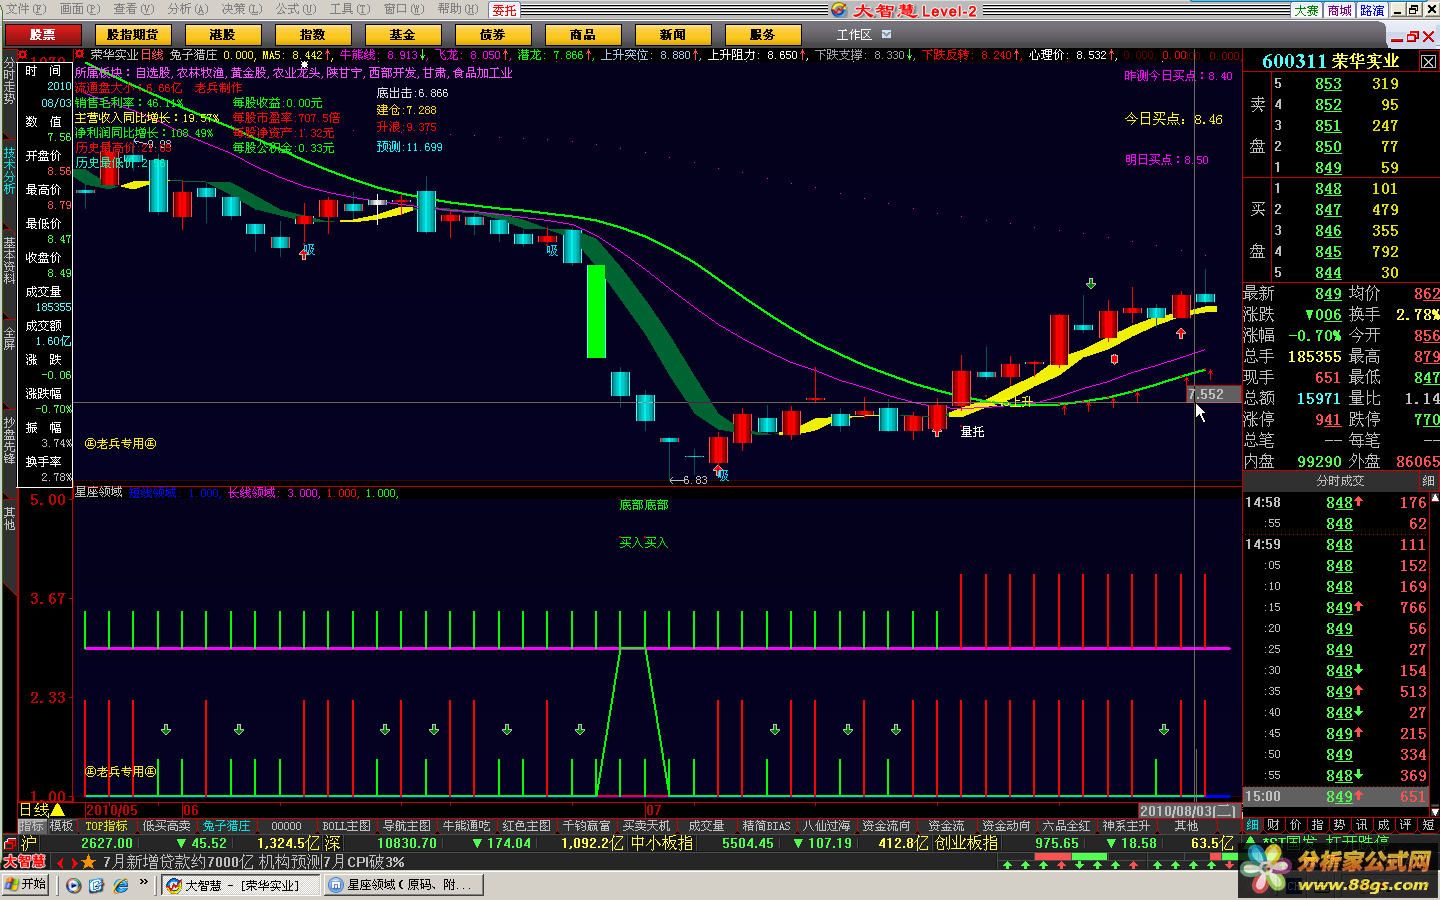Open the 路演 link at top right
The image size is (1440, 900).
tap(1372, 10)
